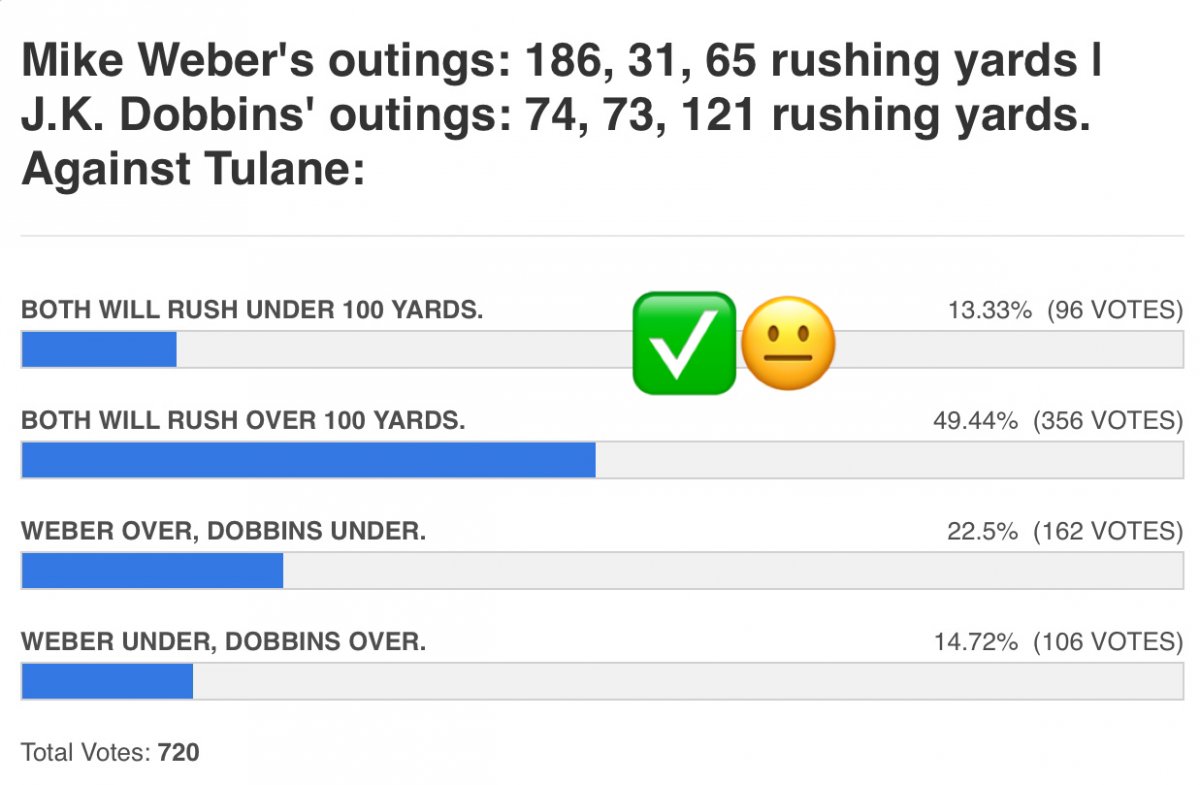Click the green checkmark emoji
Image resolution: width=1200 pixels, height=785 pixels.
click(x=684, y=343)
